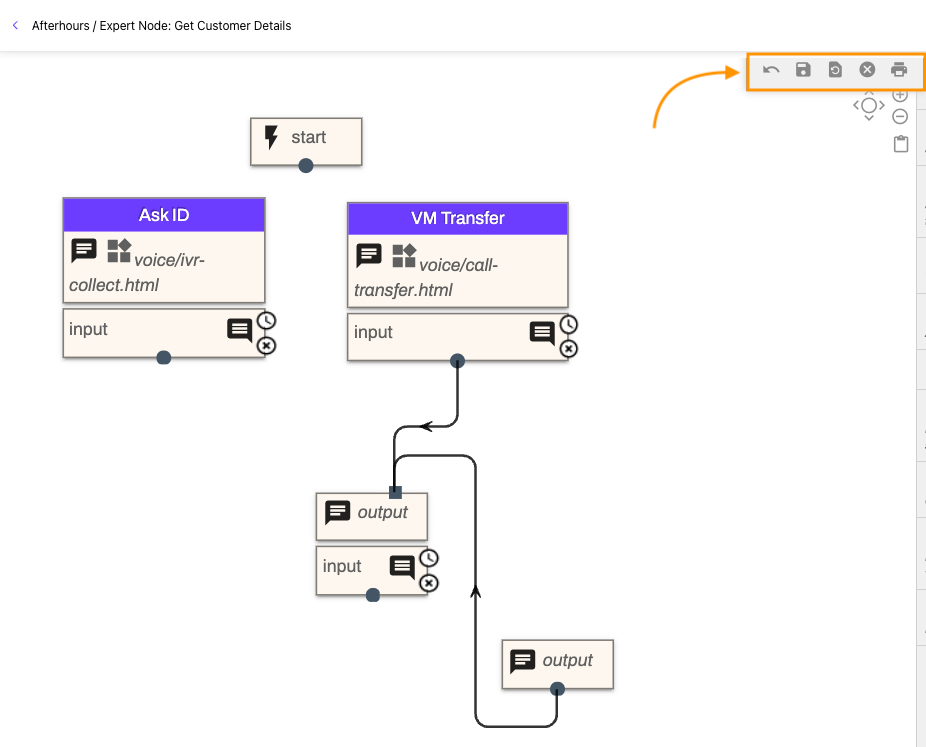Click the timeout clock icon on VM Transfer input
Image resolution: width=926 pixels, height=747 pixels.
coord(569,324)
